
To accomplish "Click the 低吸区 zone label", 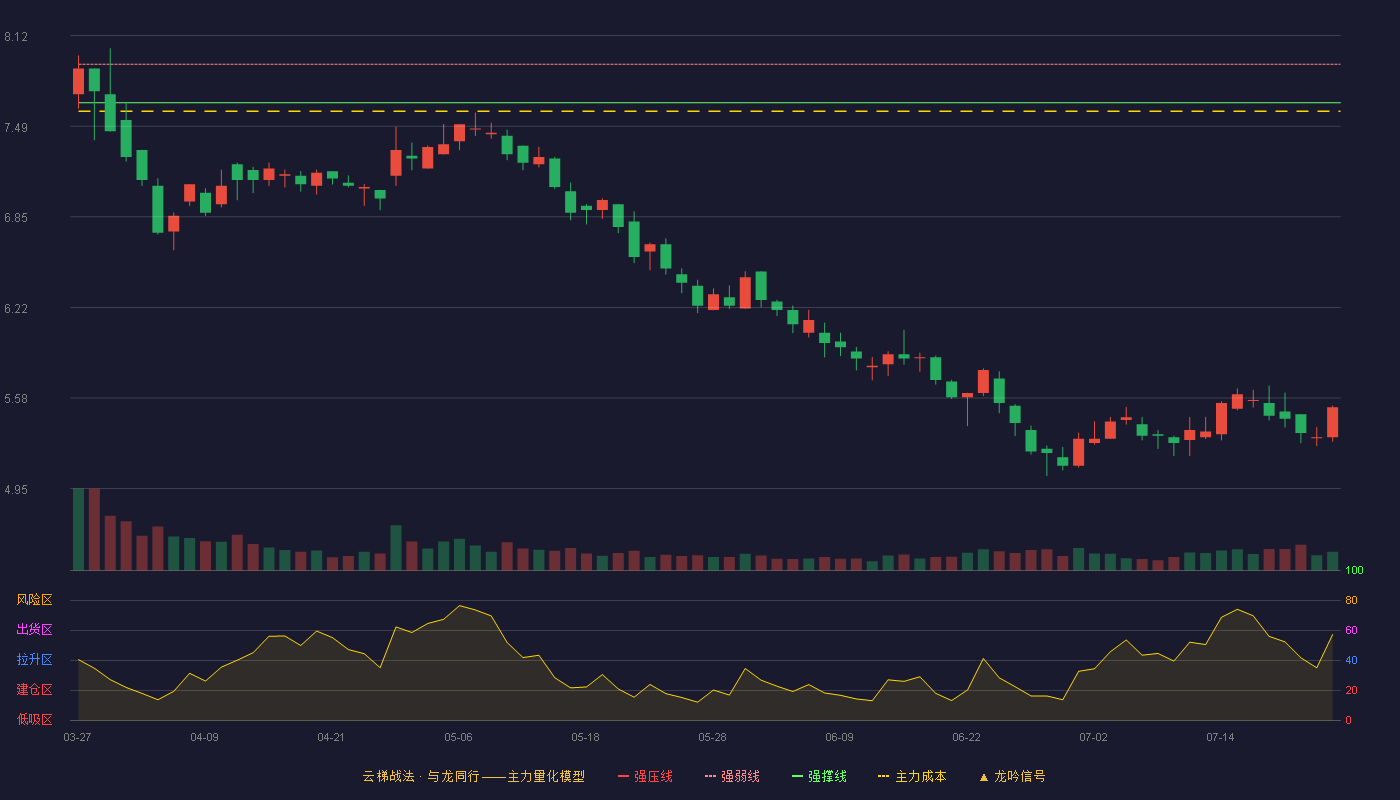I will coord(34,720).
